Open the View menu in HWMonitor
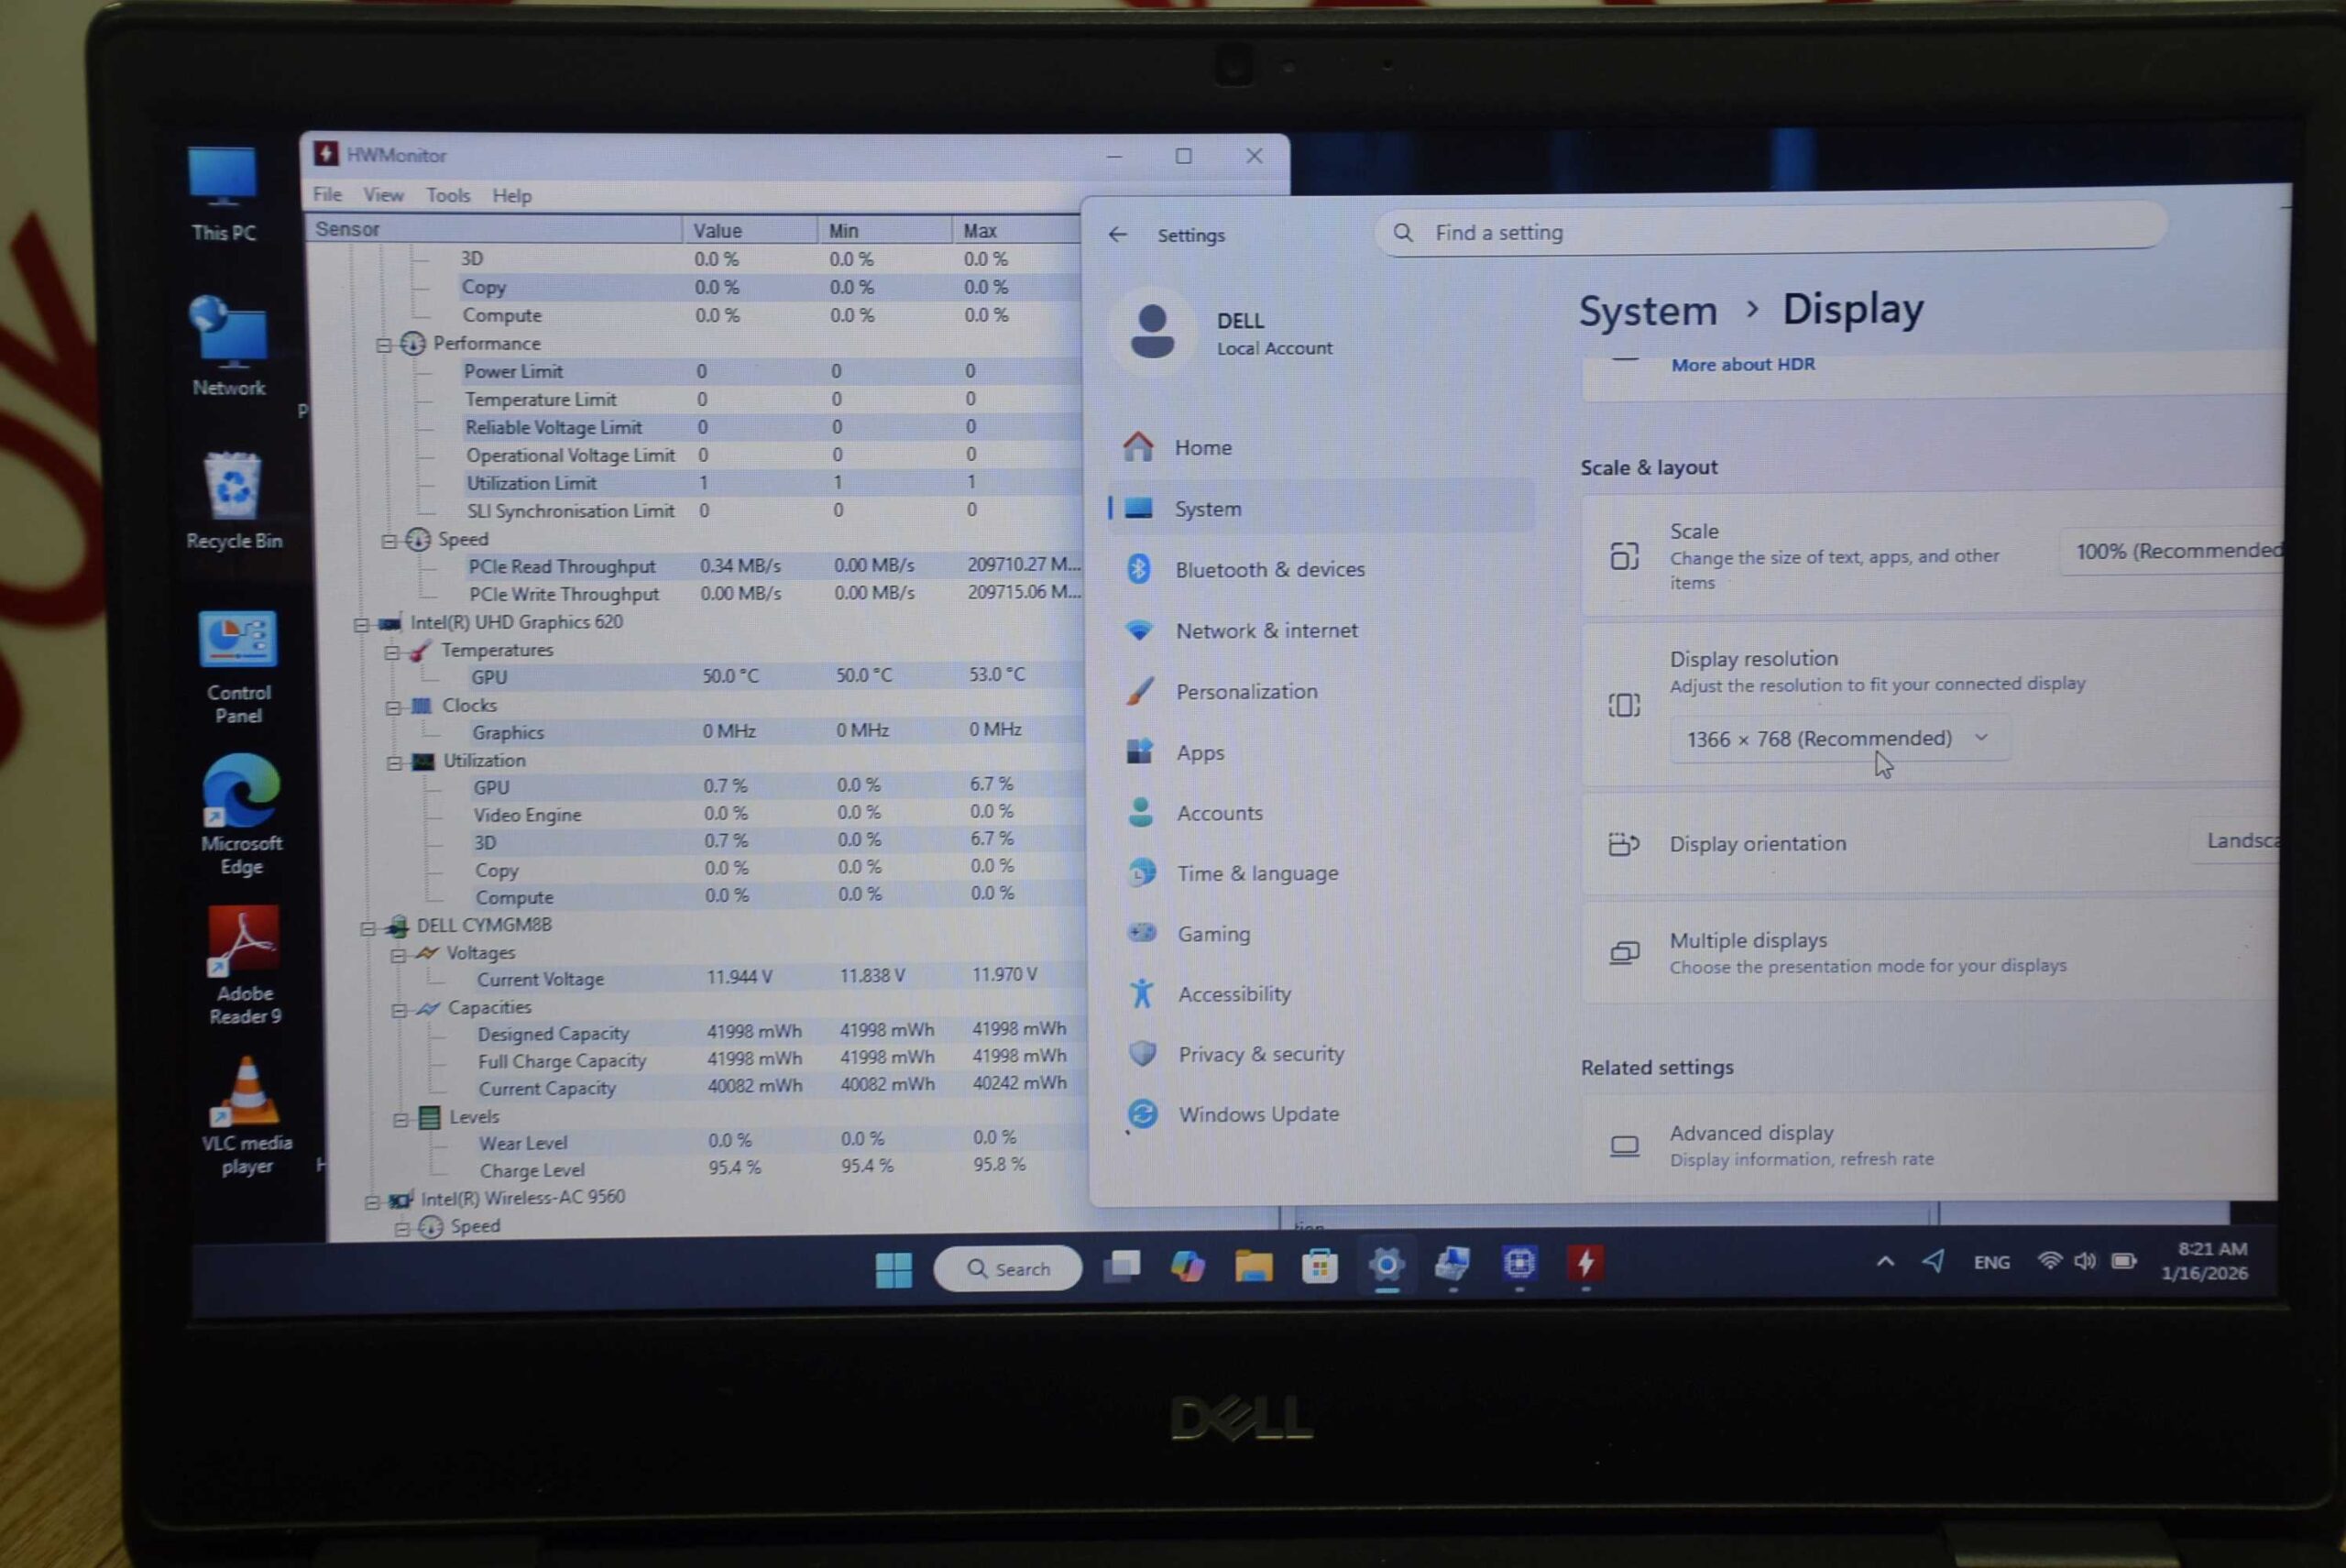The width and height of the screenshot is (2346, 1568). pyautogui.click(x=383, y=195)
